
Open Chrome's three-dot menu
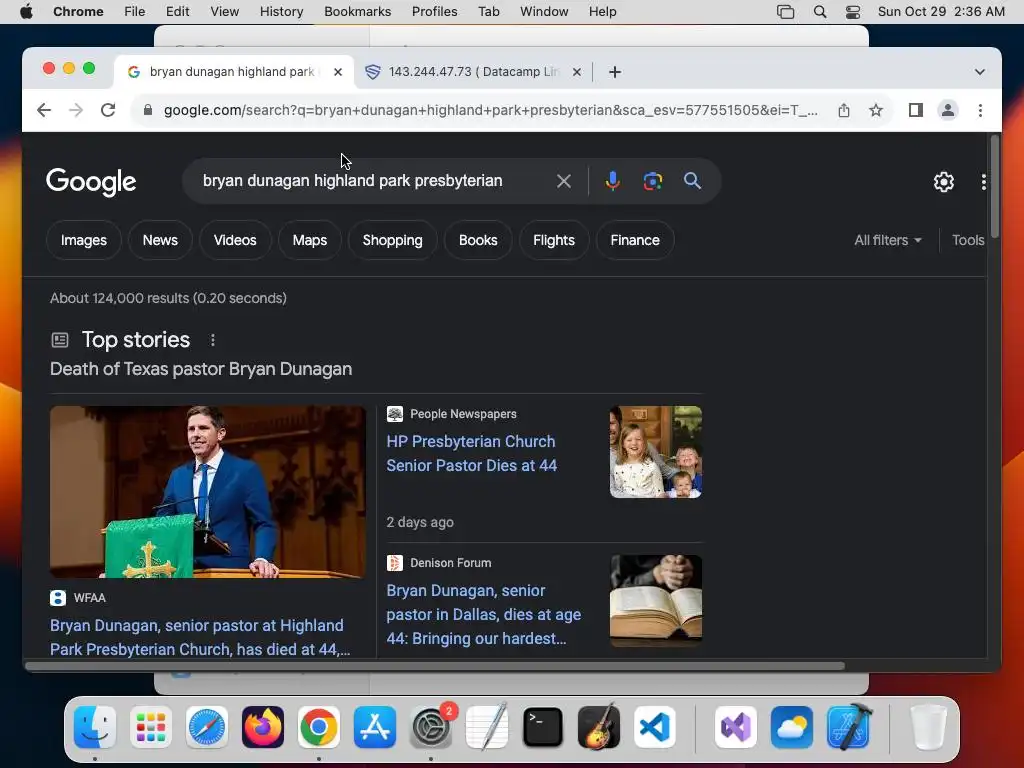(980, 110)
